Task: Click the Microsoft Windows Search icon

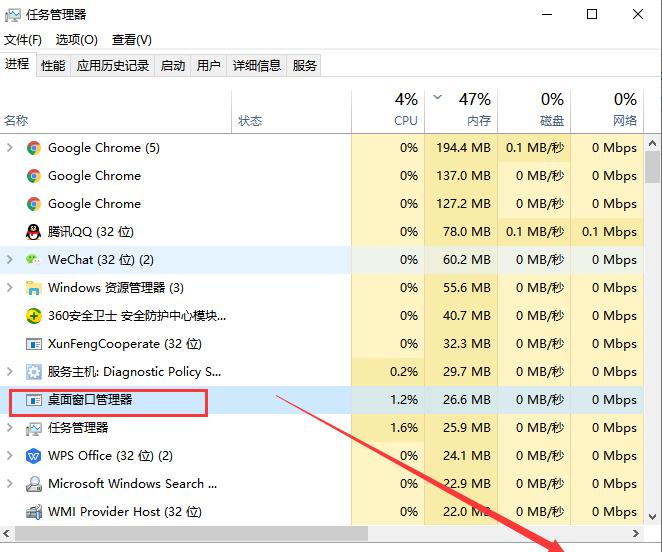Action: pyautogui.click(x=34, y=484)
